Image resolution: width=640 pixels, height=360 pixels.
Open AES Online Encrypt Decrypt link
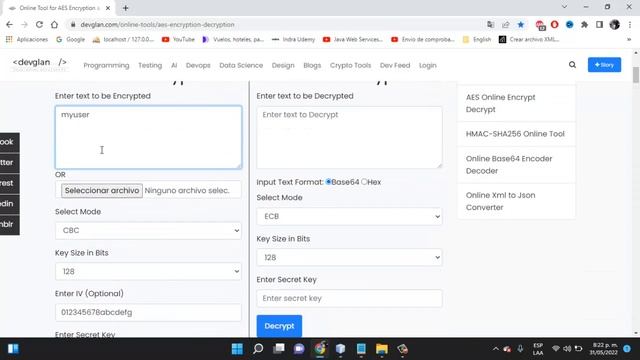click(500, 103)
